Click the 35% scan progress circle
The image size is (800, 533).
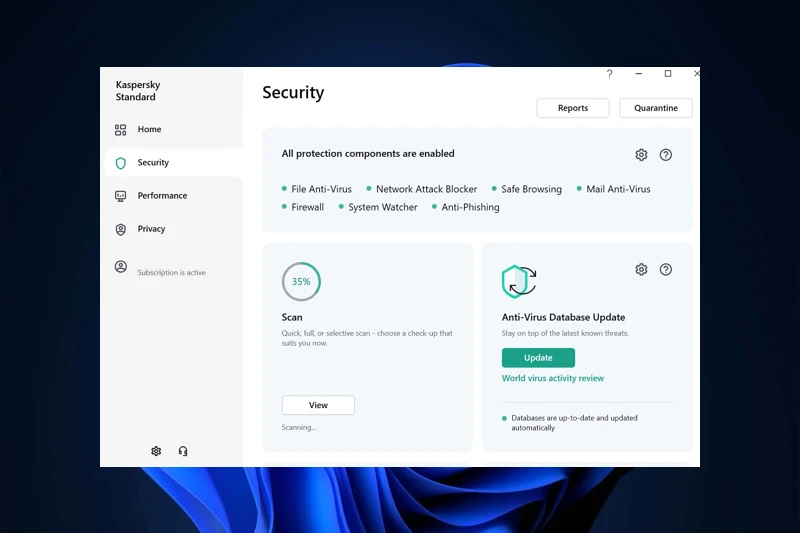click(x=301, y=282)
